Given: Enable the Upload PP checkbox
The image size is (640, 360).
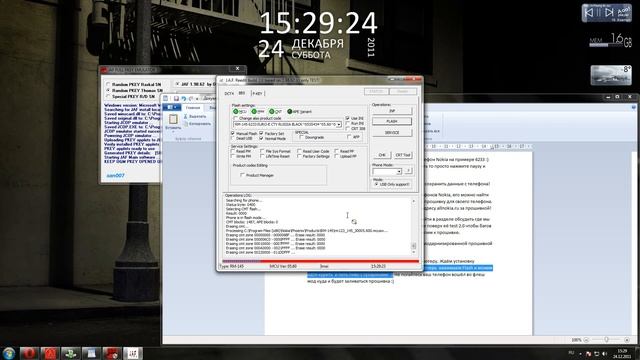Looking at the screenshot, I should coord(336,156).
